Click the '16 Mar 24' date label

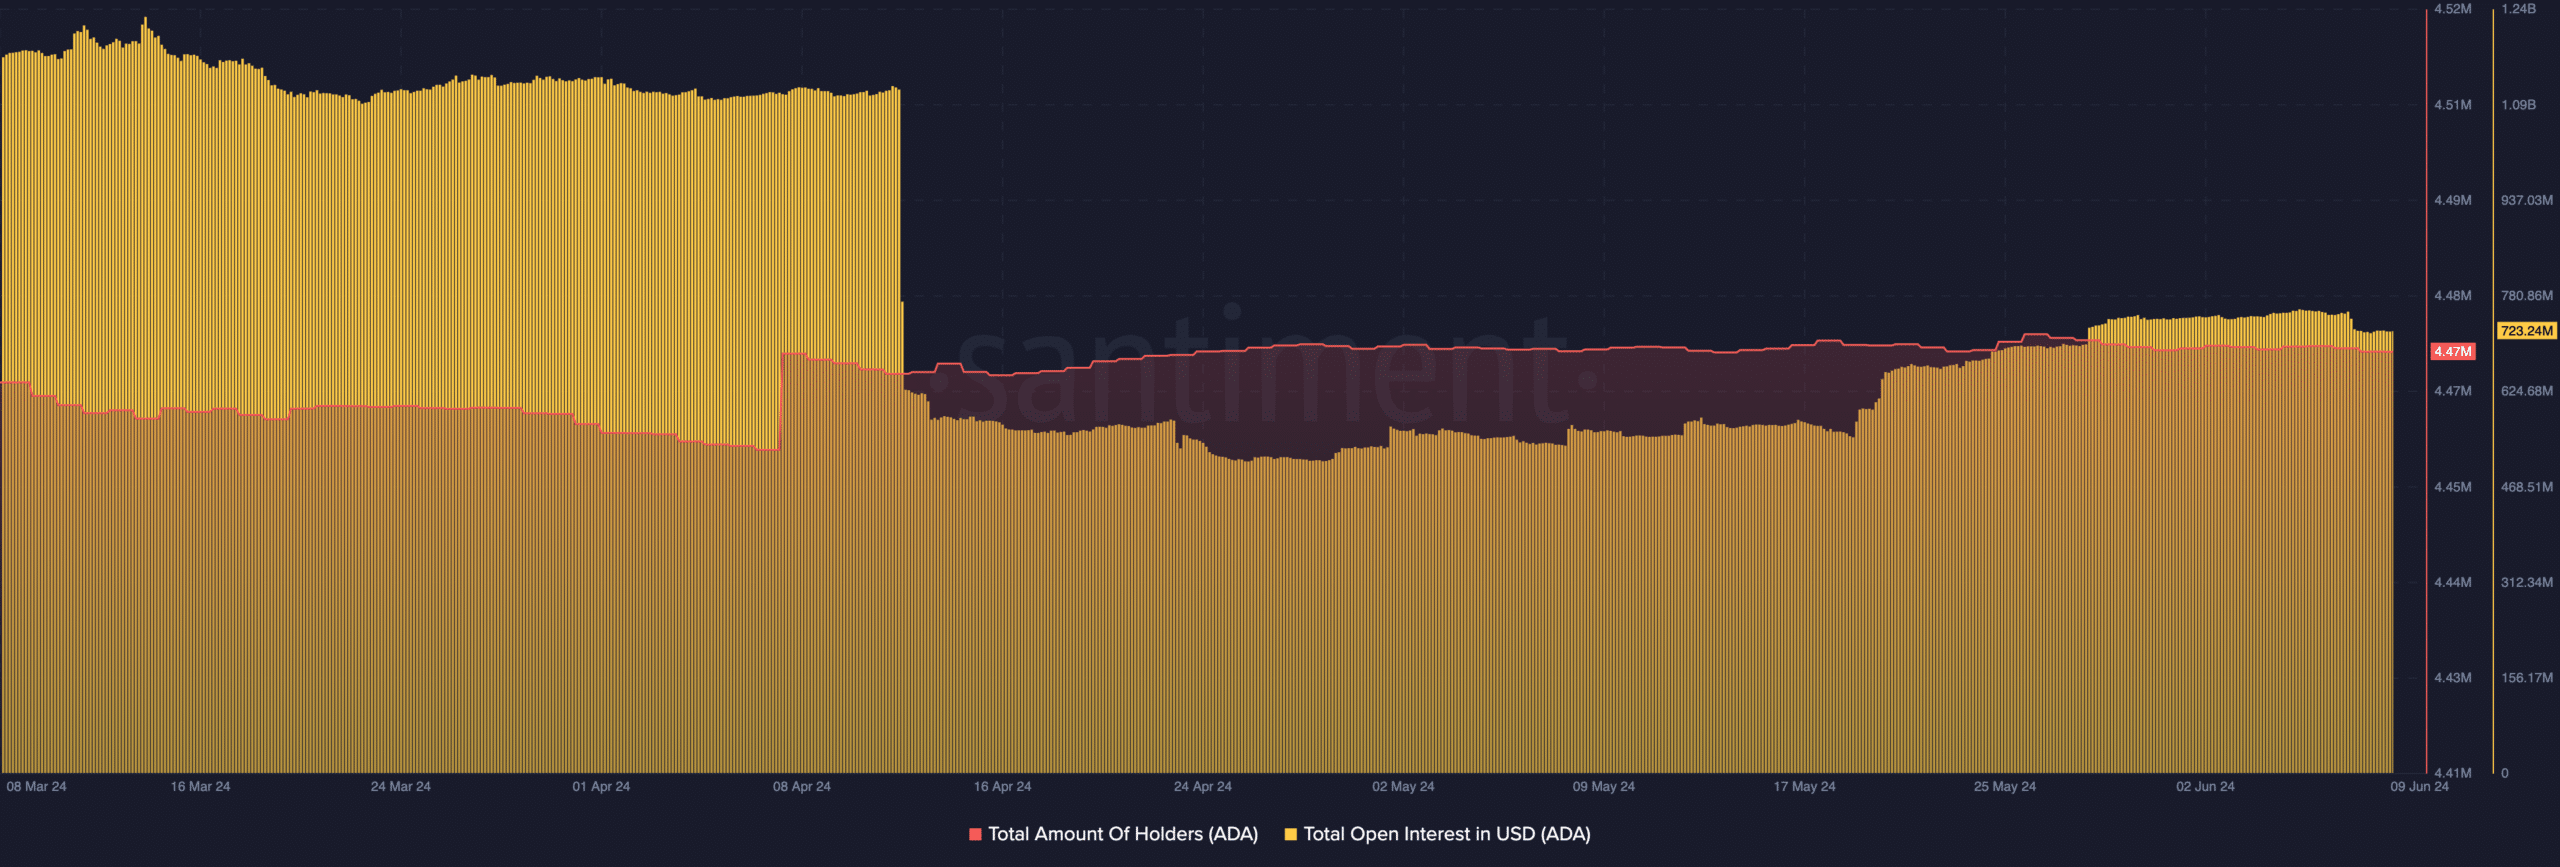click(x=200, y=787)
